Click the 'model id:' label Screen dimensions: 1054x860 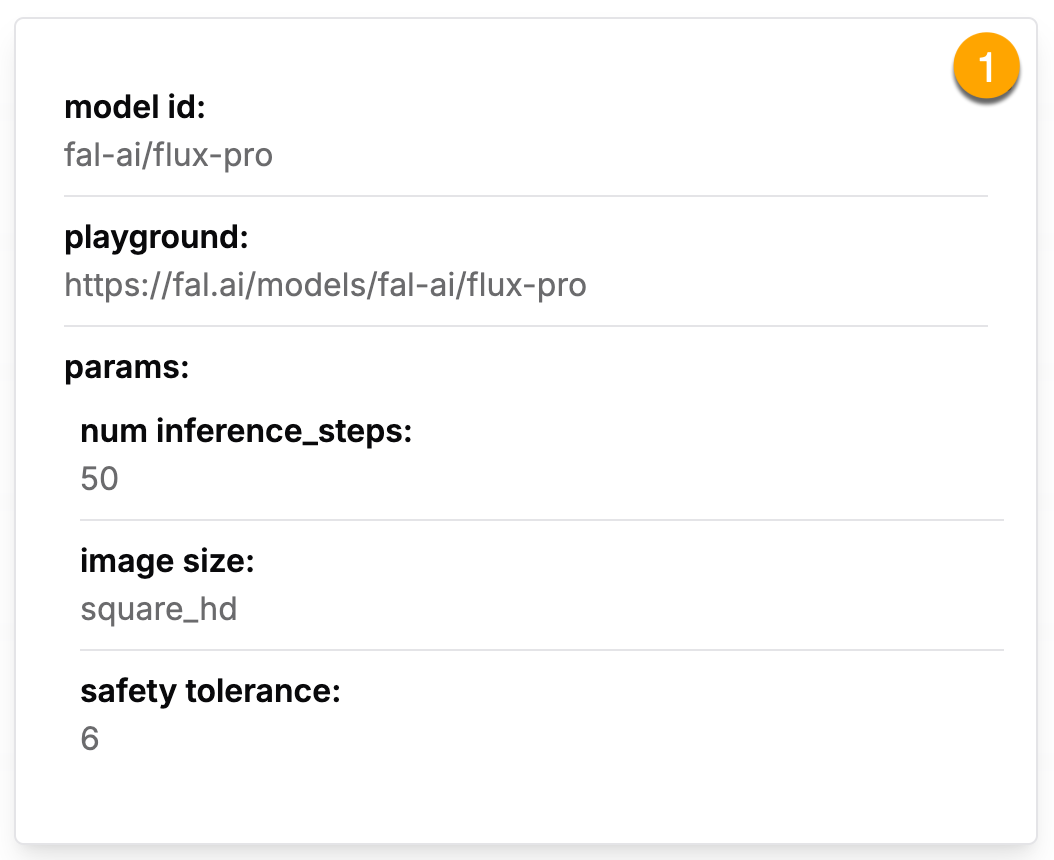(x=134, y=107)
